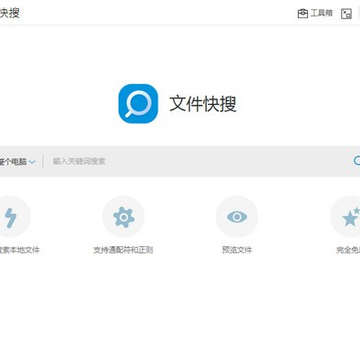Click the toolbox briefcase icon
Image resolution: width=360 pixels, height=360 pixels.
(303, 14)
